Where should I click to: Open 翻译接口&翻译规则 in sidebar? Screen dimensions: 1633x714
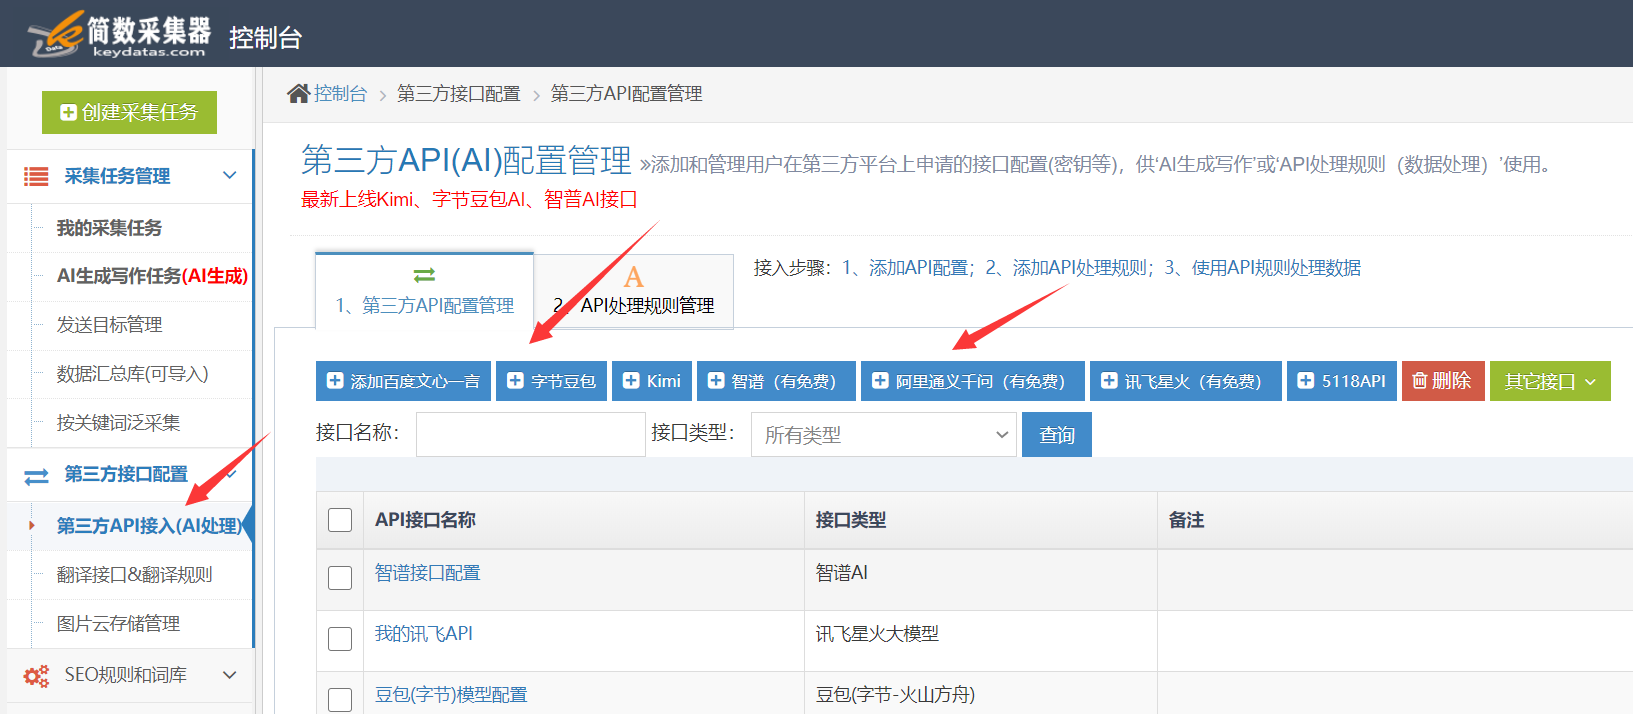[x=134, y=575]
